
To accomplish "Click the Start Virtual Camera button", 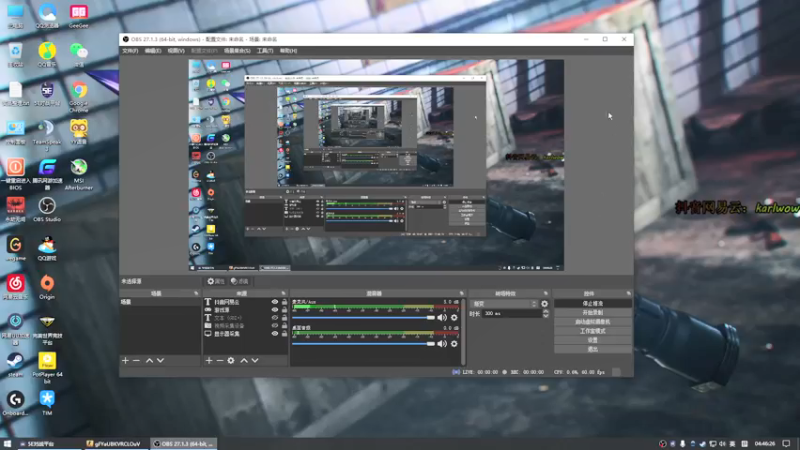I will point(593,322).
